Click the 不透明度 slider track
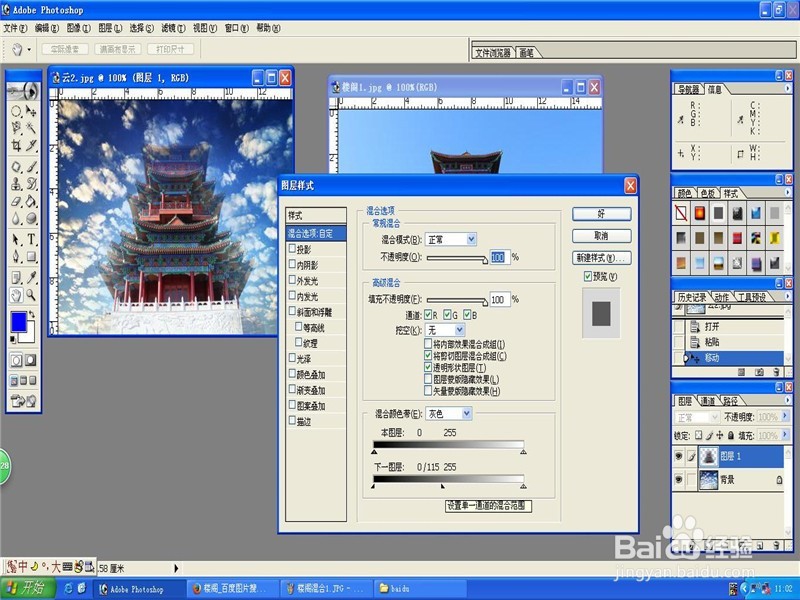800x600 pixels. tap(457, 258)
